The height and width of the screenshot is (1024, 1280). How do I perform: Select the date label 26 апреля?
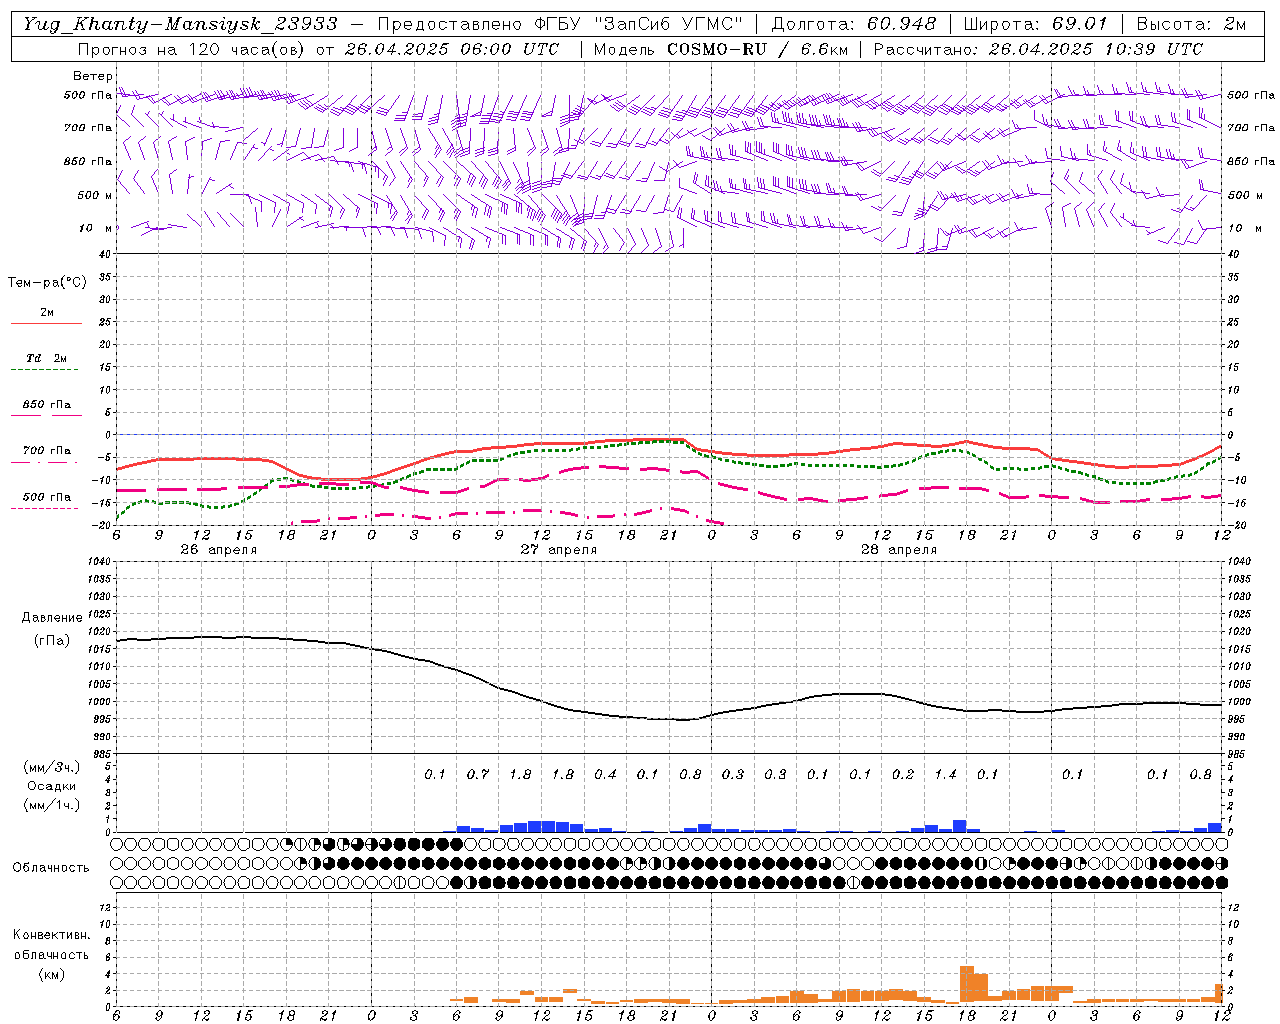218,550
